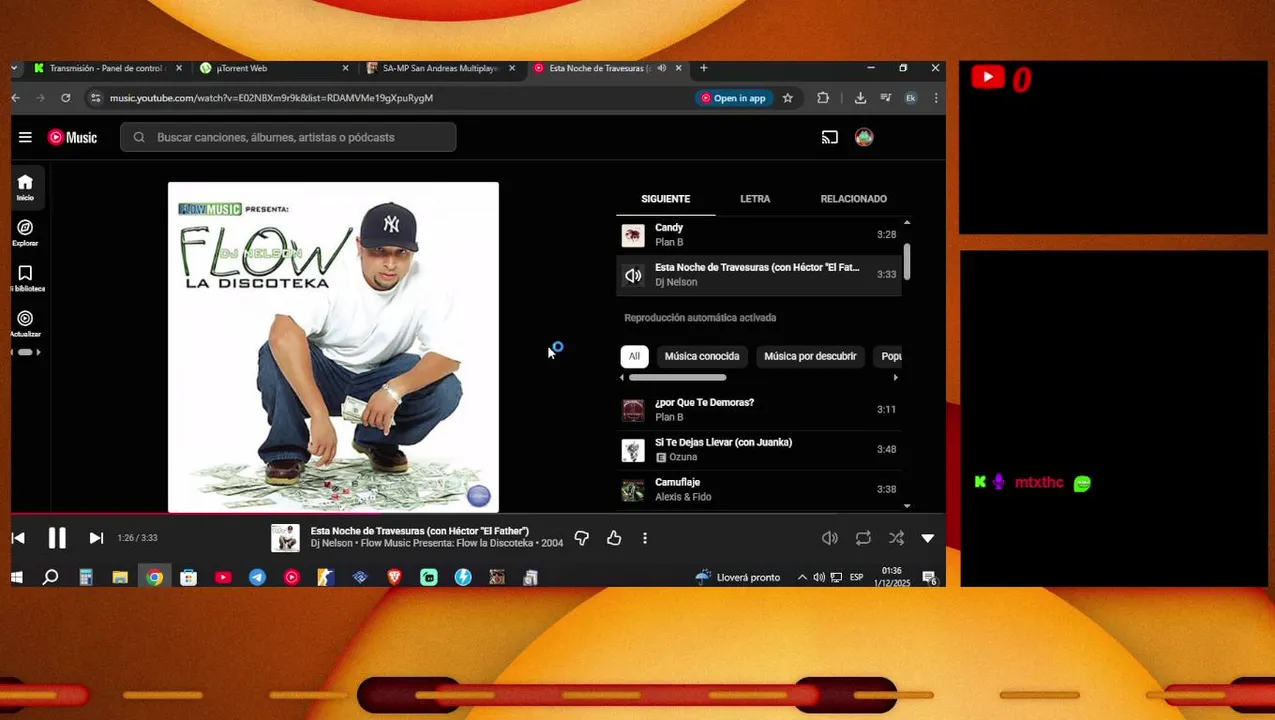
Task: Go to the previous track
Action: click(18, 538)
